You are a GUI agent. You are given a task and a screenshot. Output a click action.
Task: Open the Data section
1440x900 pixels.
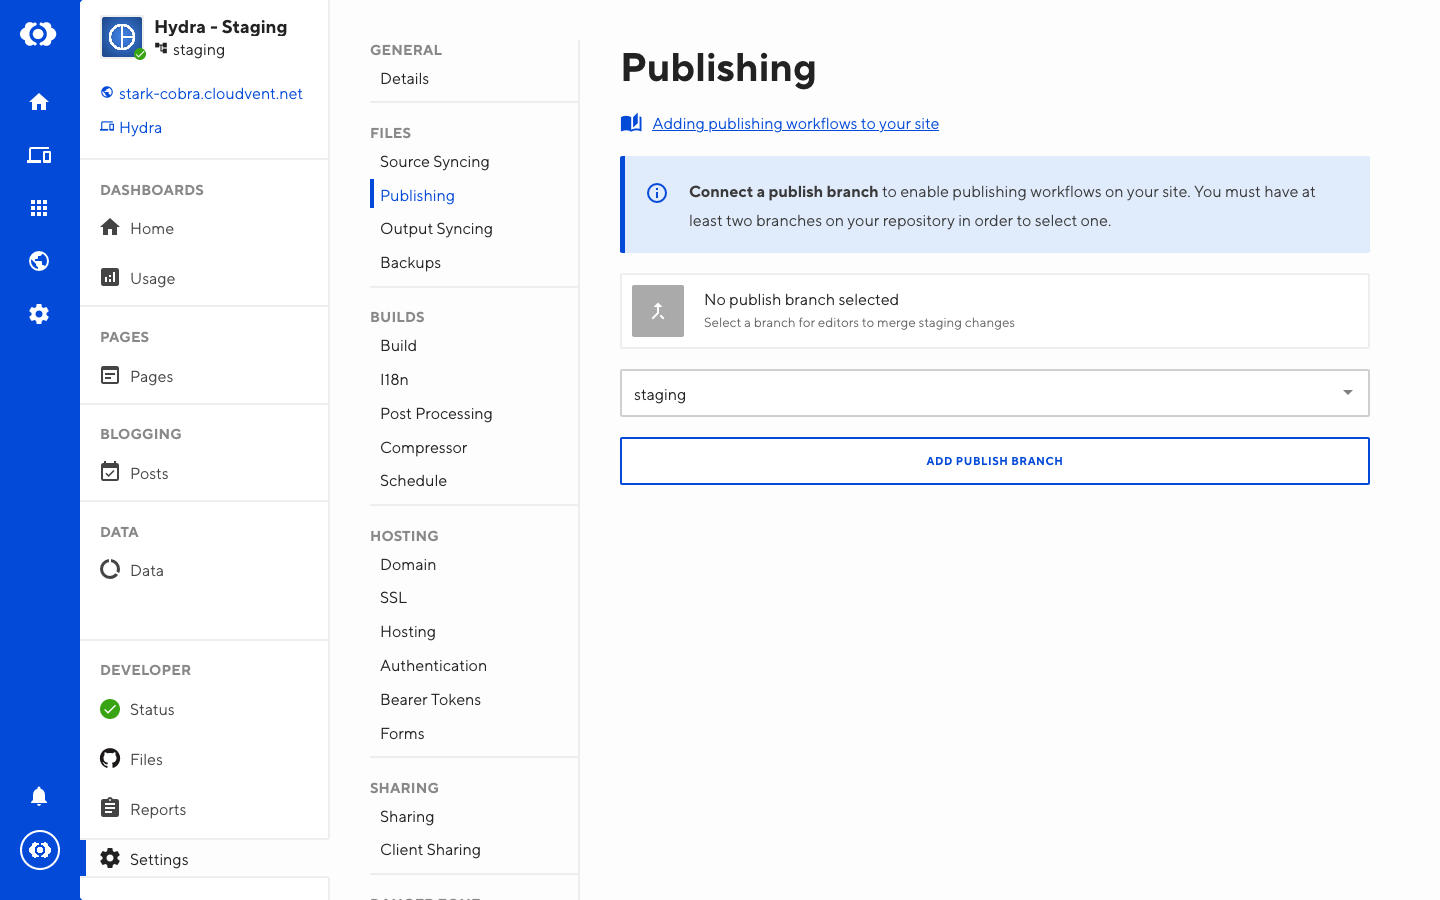[x=146, y=571]
